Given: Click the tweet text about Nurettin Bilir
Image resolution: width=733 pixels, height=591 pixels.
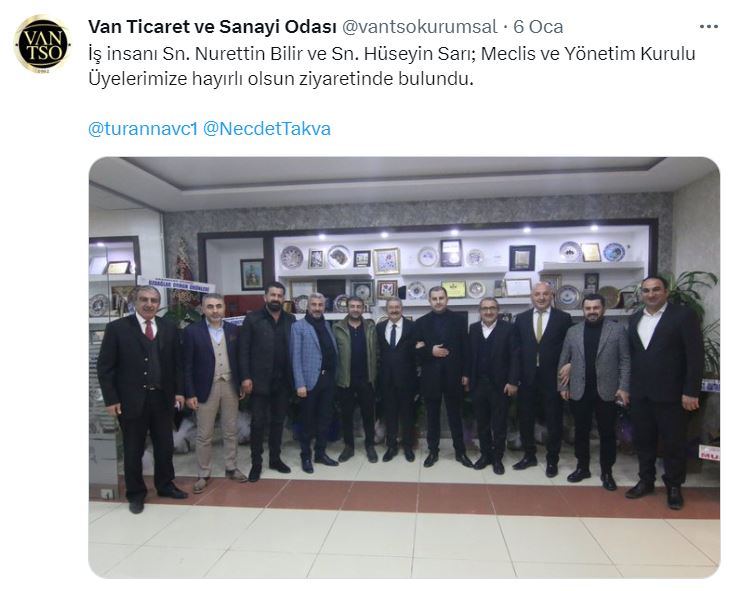Looking at the screenshot, I should (x=392, y=66).
